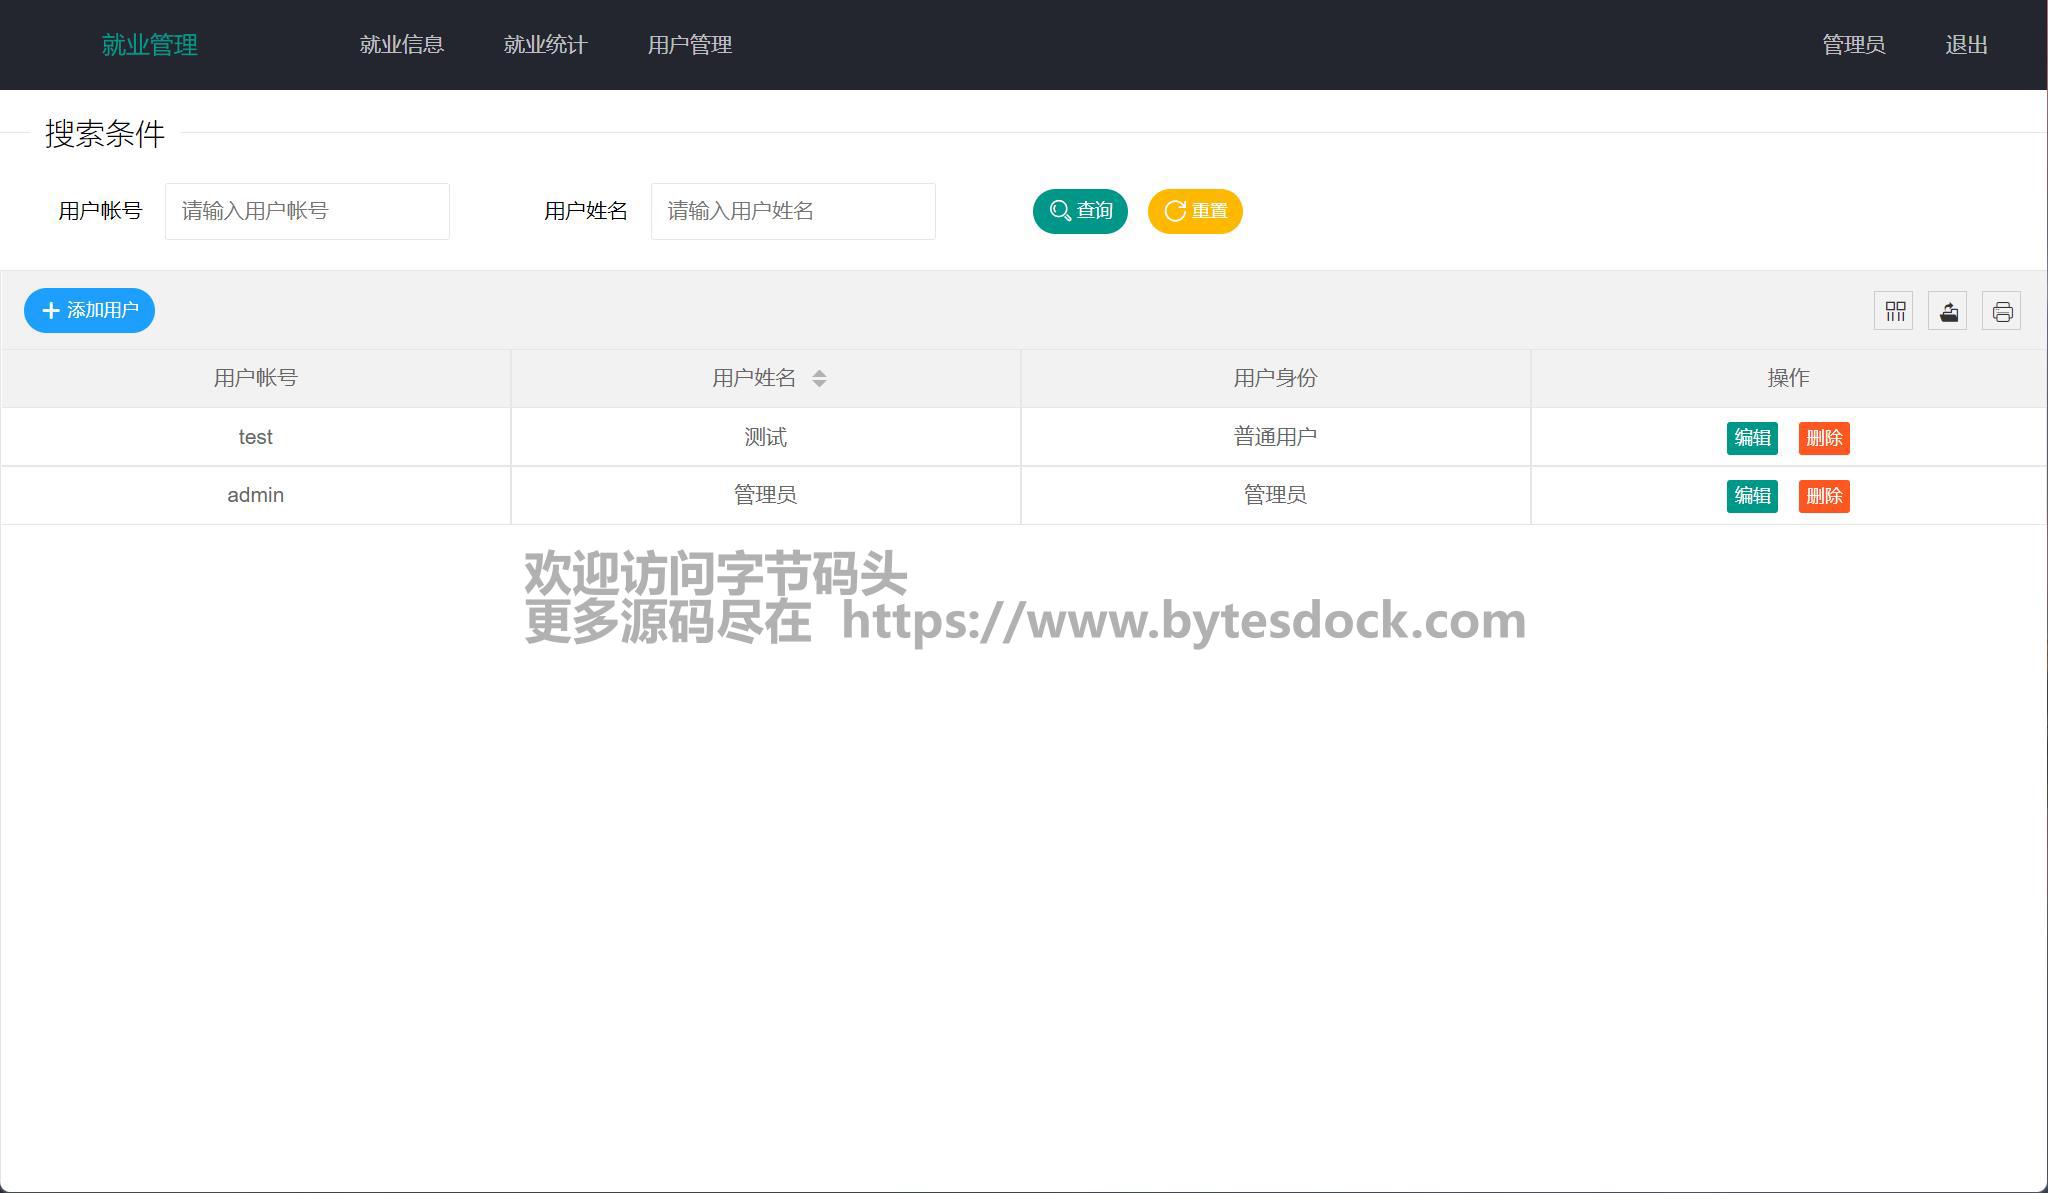Edit the test user row
The image size is (2048, 1193).
(x=1751, y=438)
